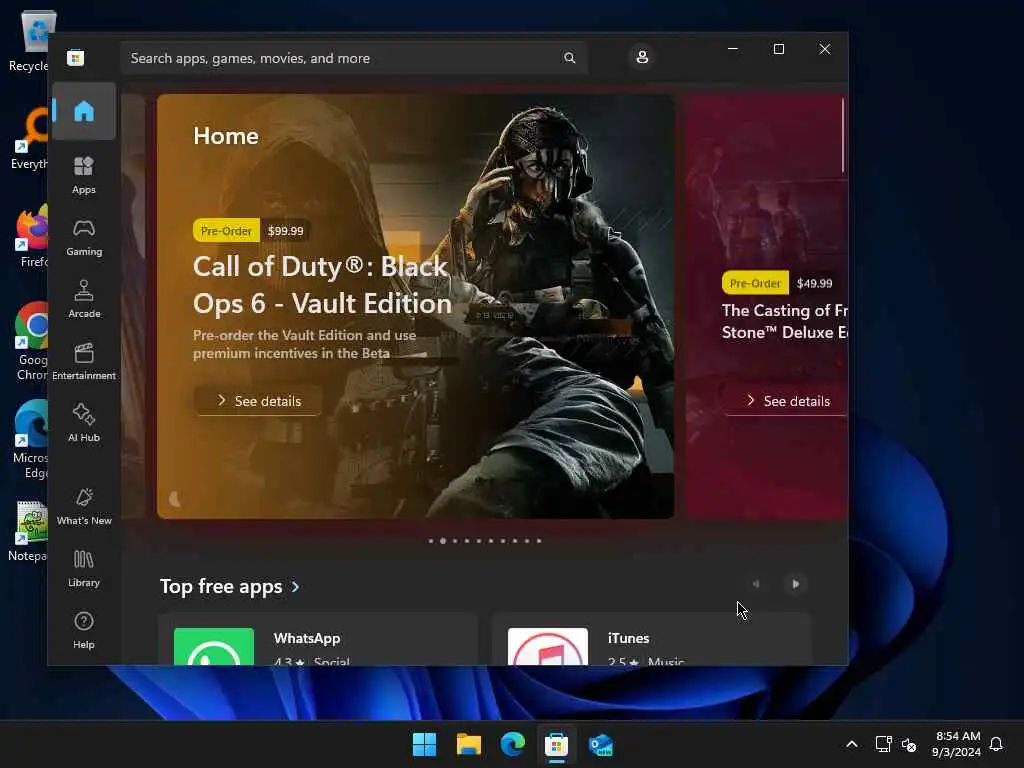Open the notification bell
This screenshot has width=1024, height=768.
coord(996,744)
